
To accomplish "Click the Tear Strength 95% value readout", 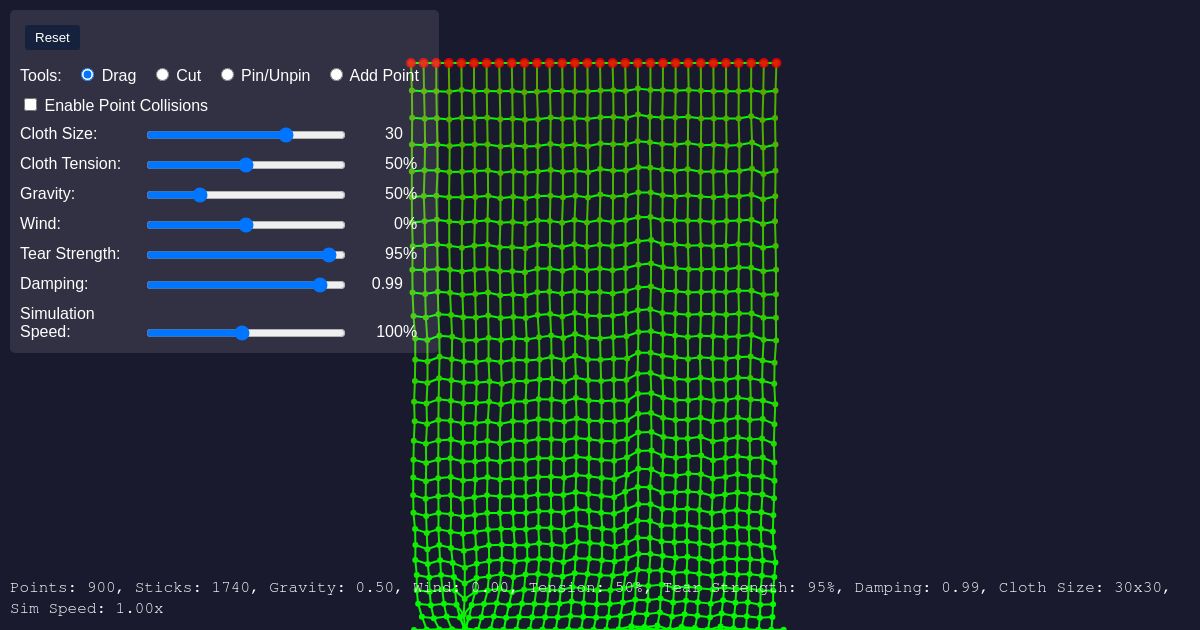I will click(400, 254).
